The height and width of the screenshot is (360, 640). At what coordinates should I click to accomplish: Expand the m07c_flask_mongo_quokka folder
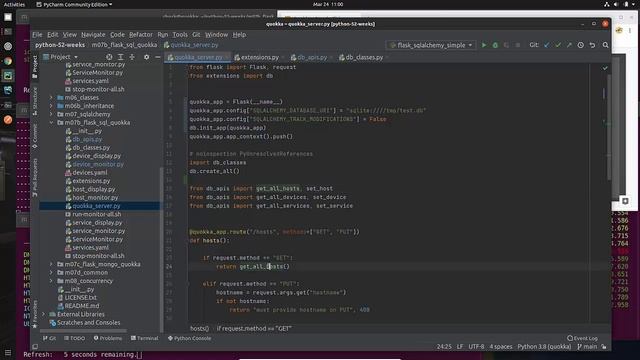pyautogui.click(x=52, y=264)
